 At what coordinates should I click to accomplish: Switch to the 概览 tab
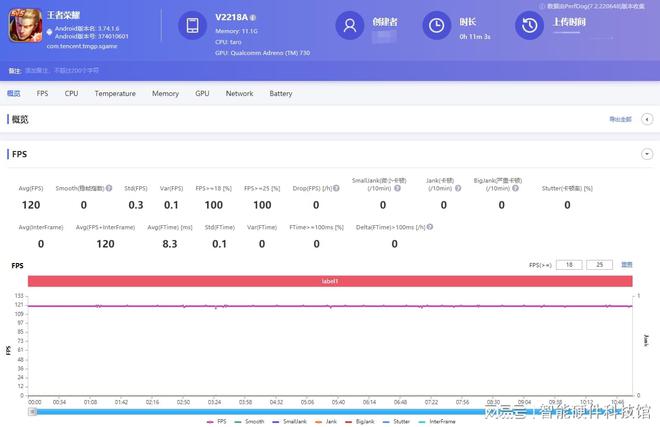[x=13, y=93]
